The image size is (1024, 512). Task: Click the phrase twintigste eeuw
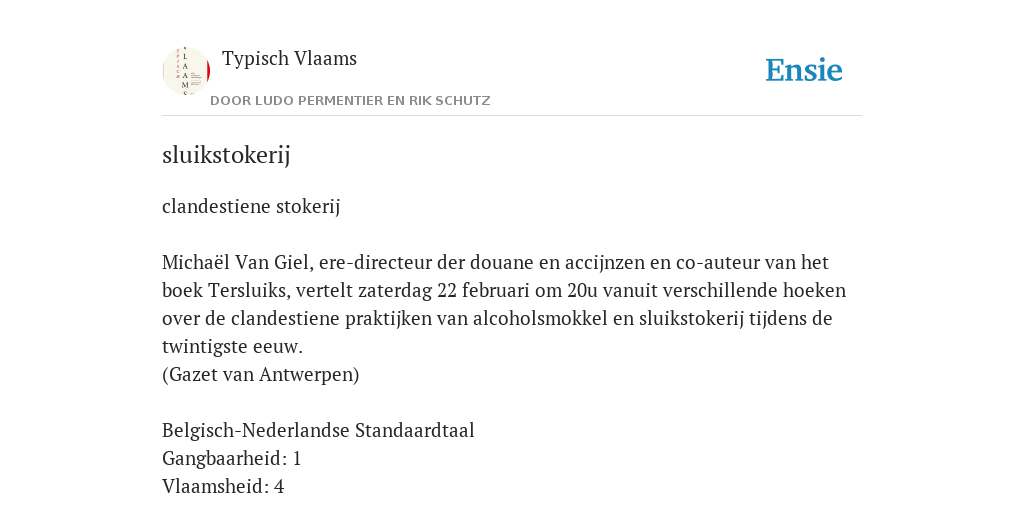[x=232, y=347]
